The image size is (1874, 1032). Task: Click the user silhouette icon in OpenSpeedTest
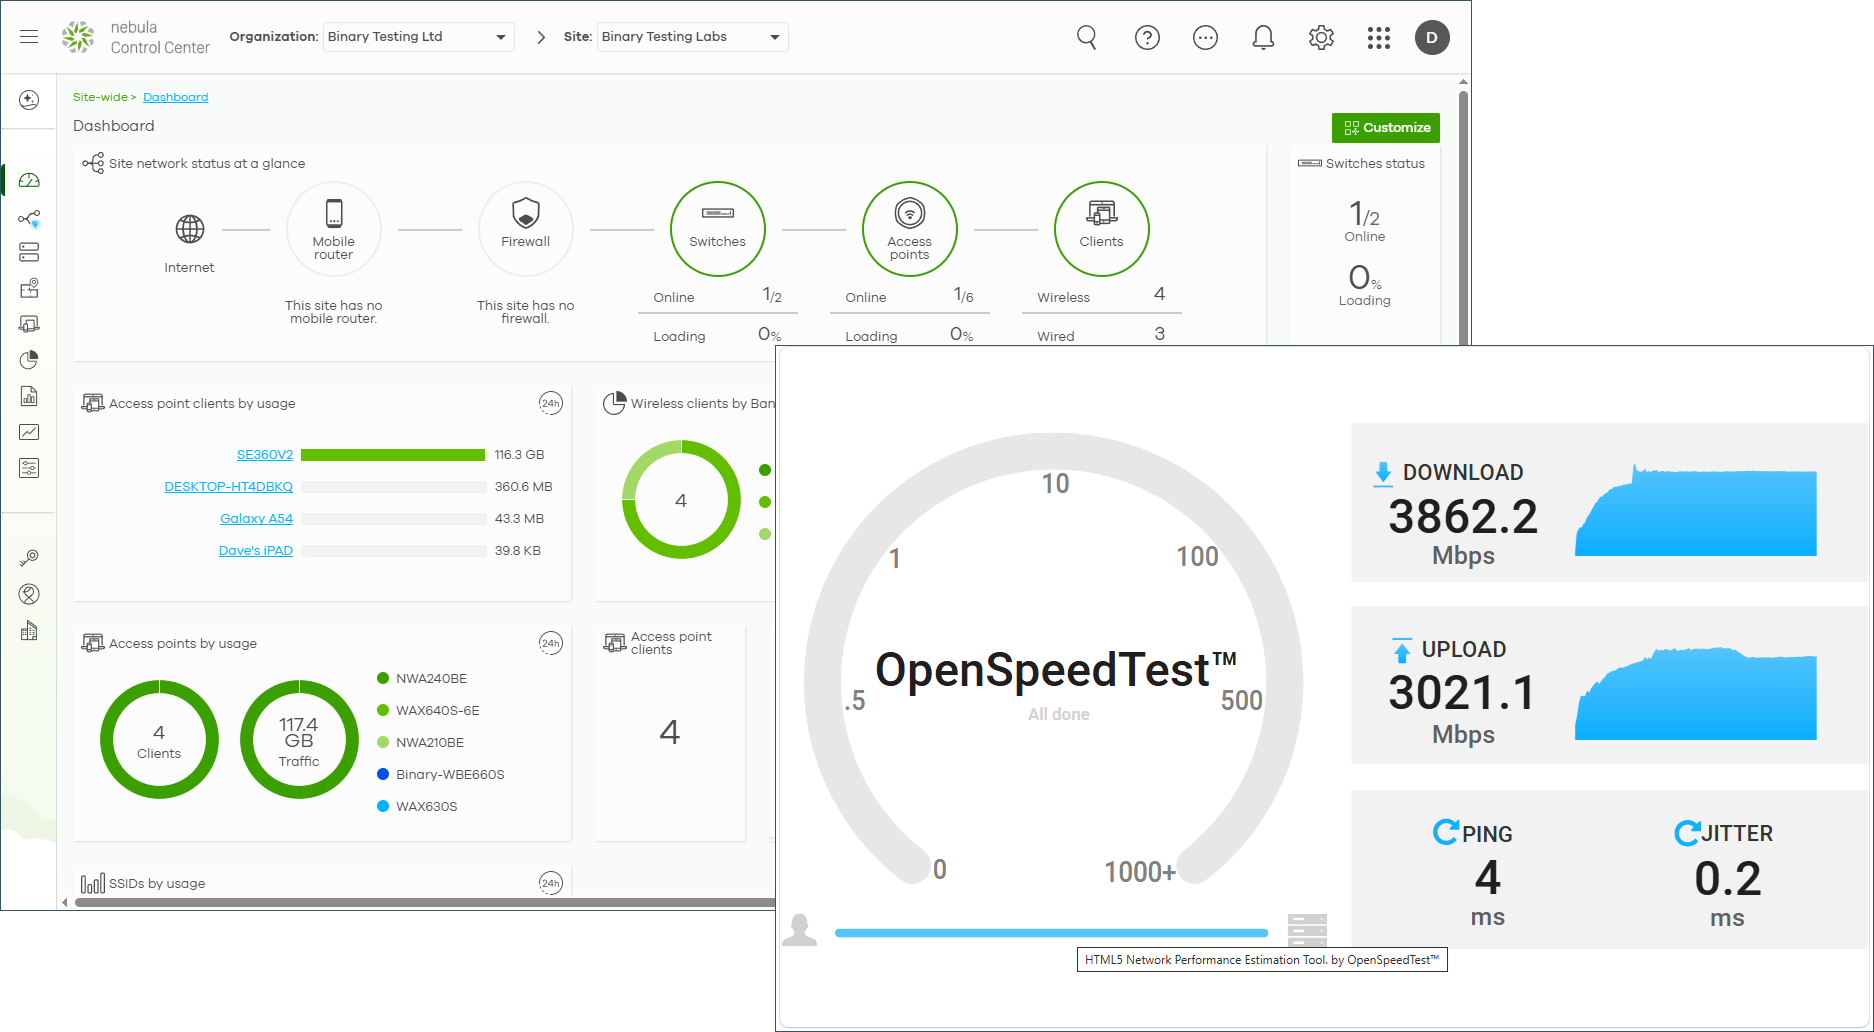[800, 930]
